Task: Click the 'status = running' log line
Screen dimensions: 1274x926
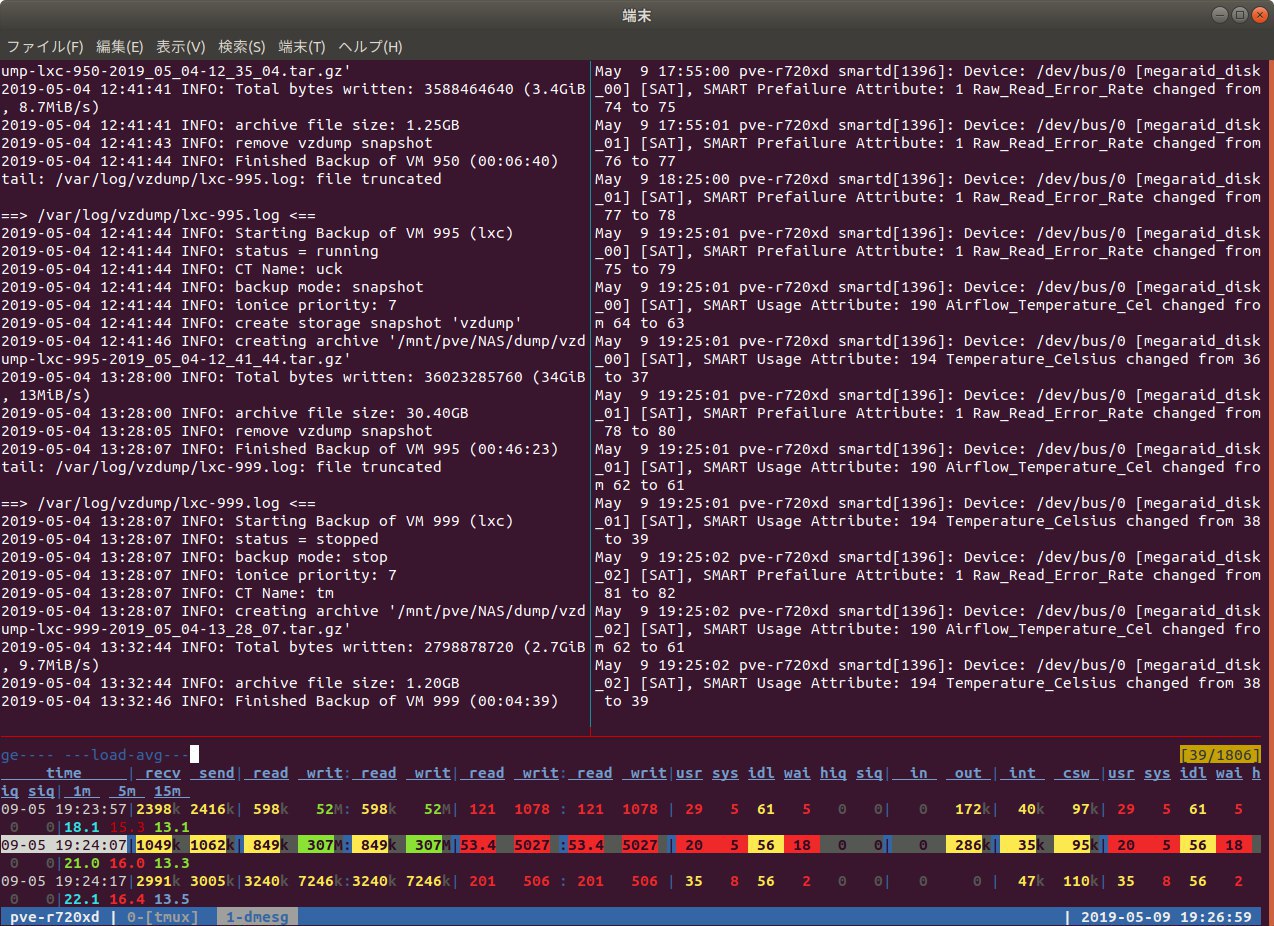Action: click(x=189, y=251)
